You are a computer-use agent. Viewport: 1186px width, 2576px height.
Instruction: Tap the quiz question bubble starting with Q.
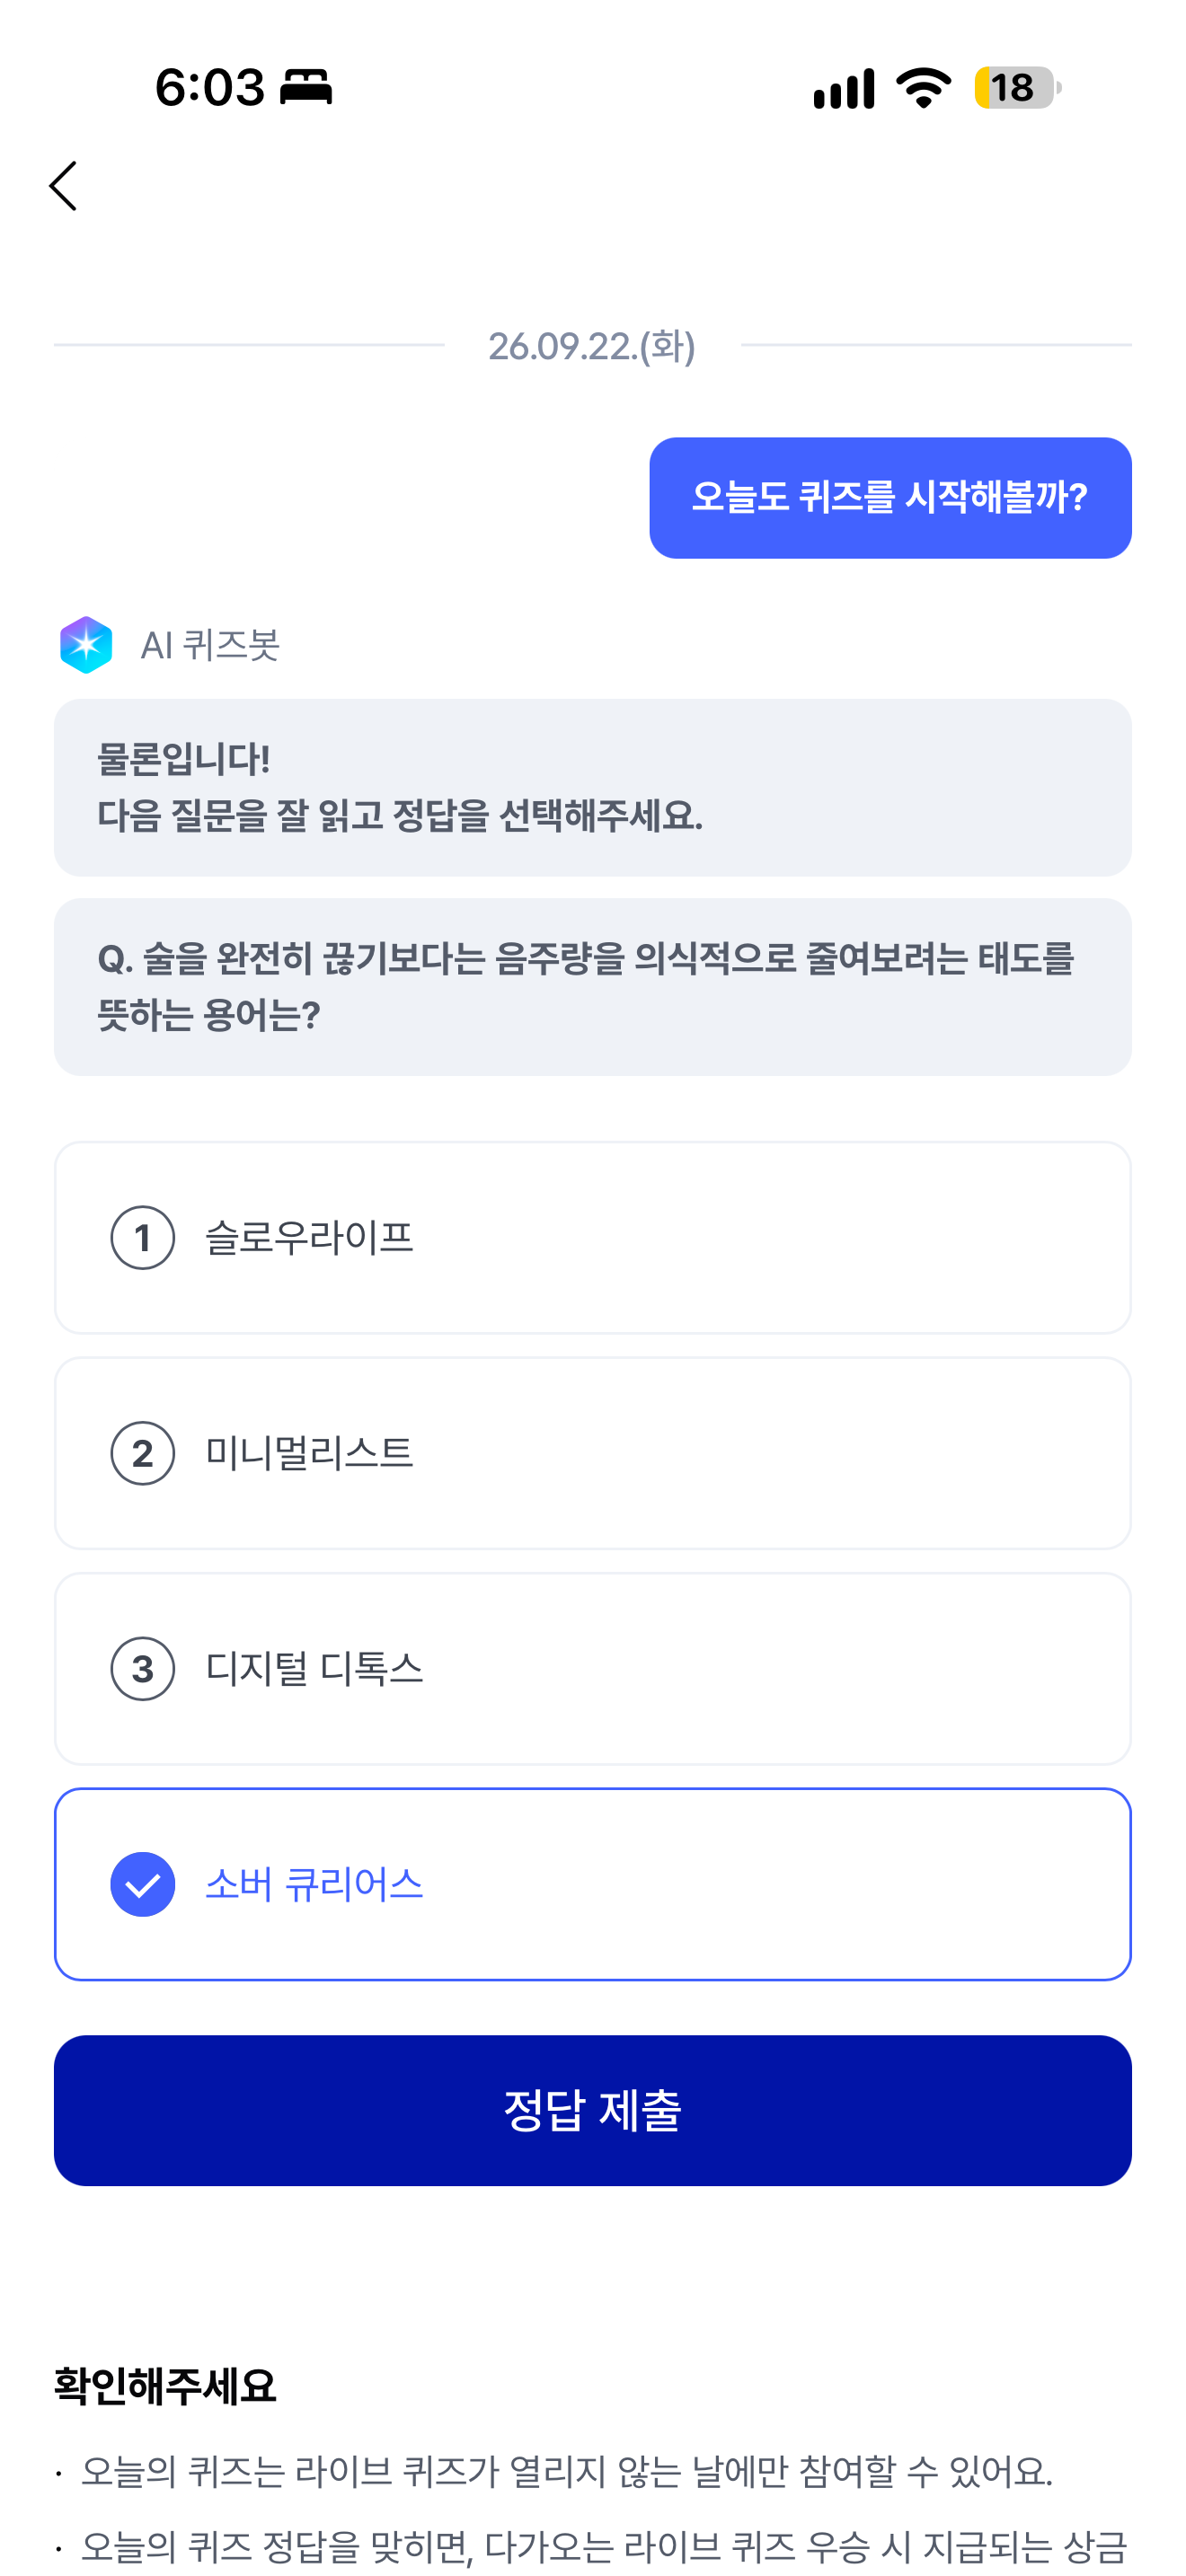coord(593,987)
